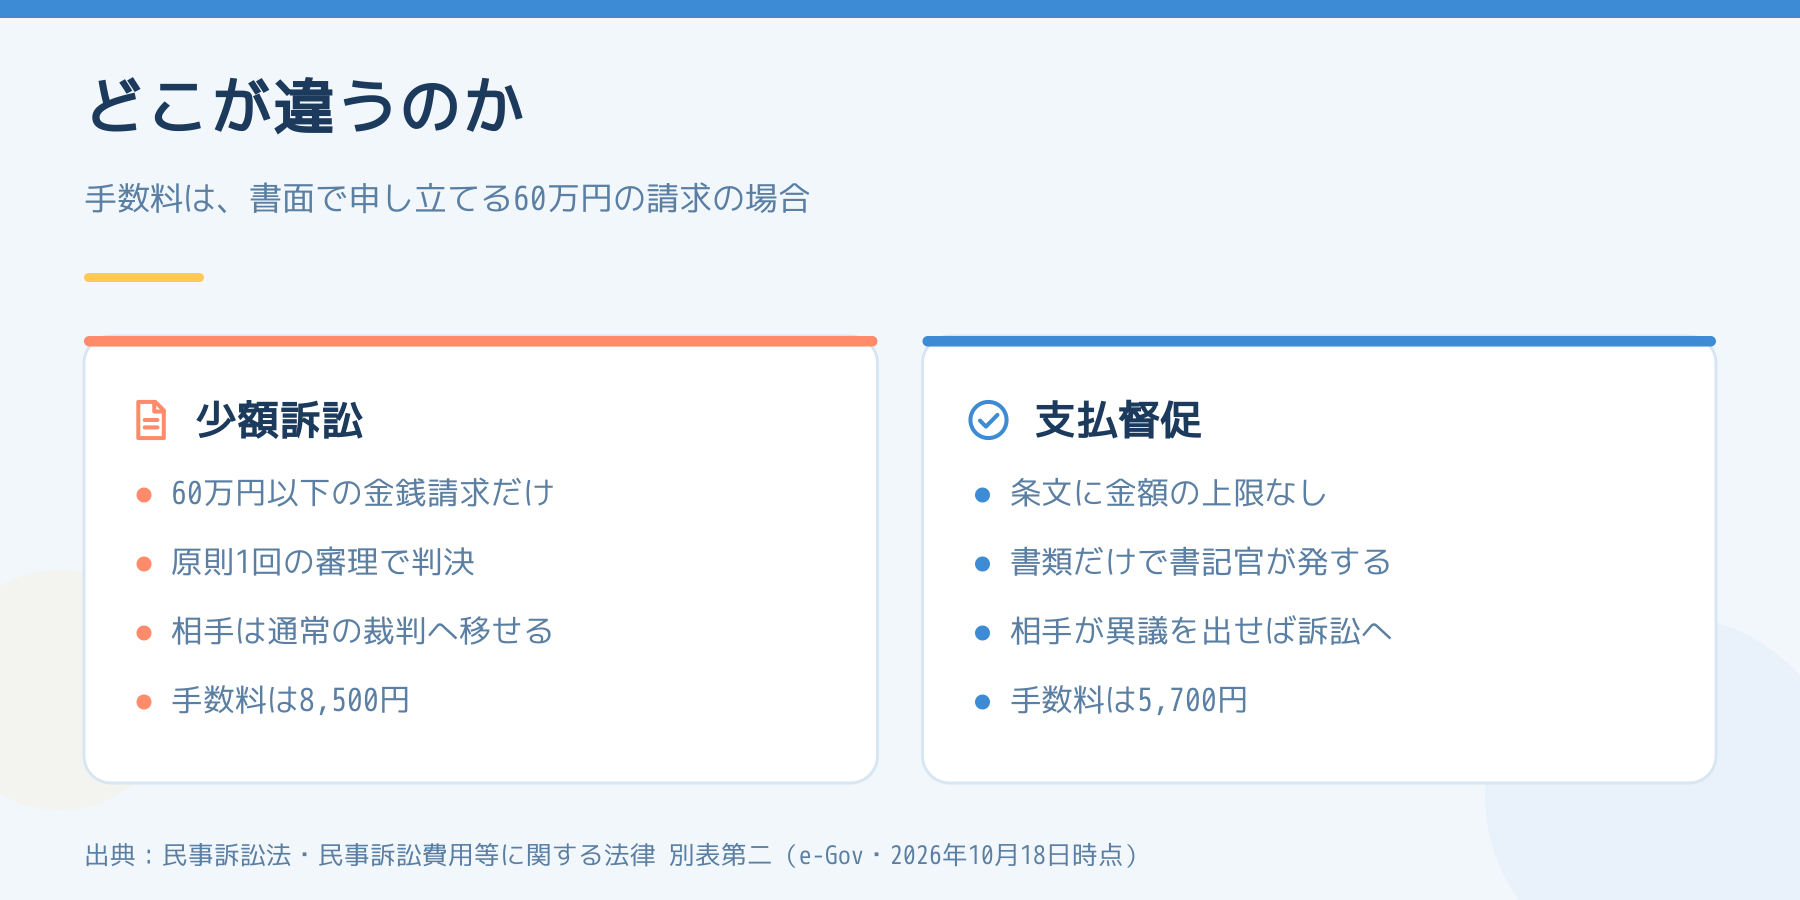Viewport: 1800px width, 900px height.
Task: Click the 少額訴訟 card title
Action: 280,420
